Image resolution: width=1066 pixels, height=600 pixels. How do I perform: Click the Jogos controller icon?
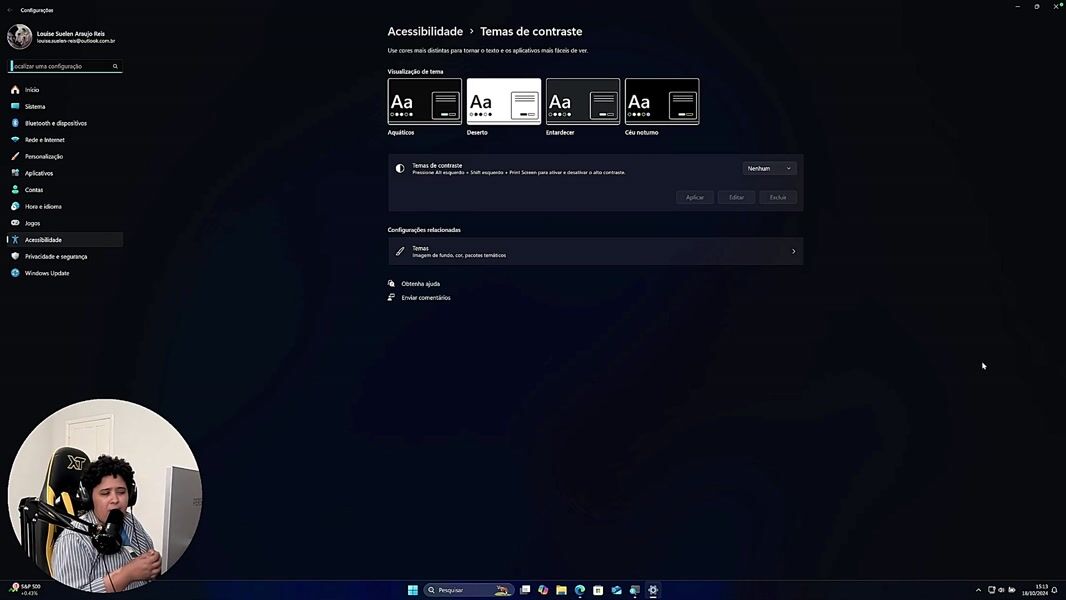pyautogui.click(x=15, y=223)
